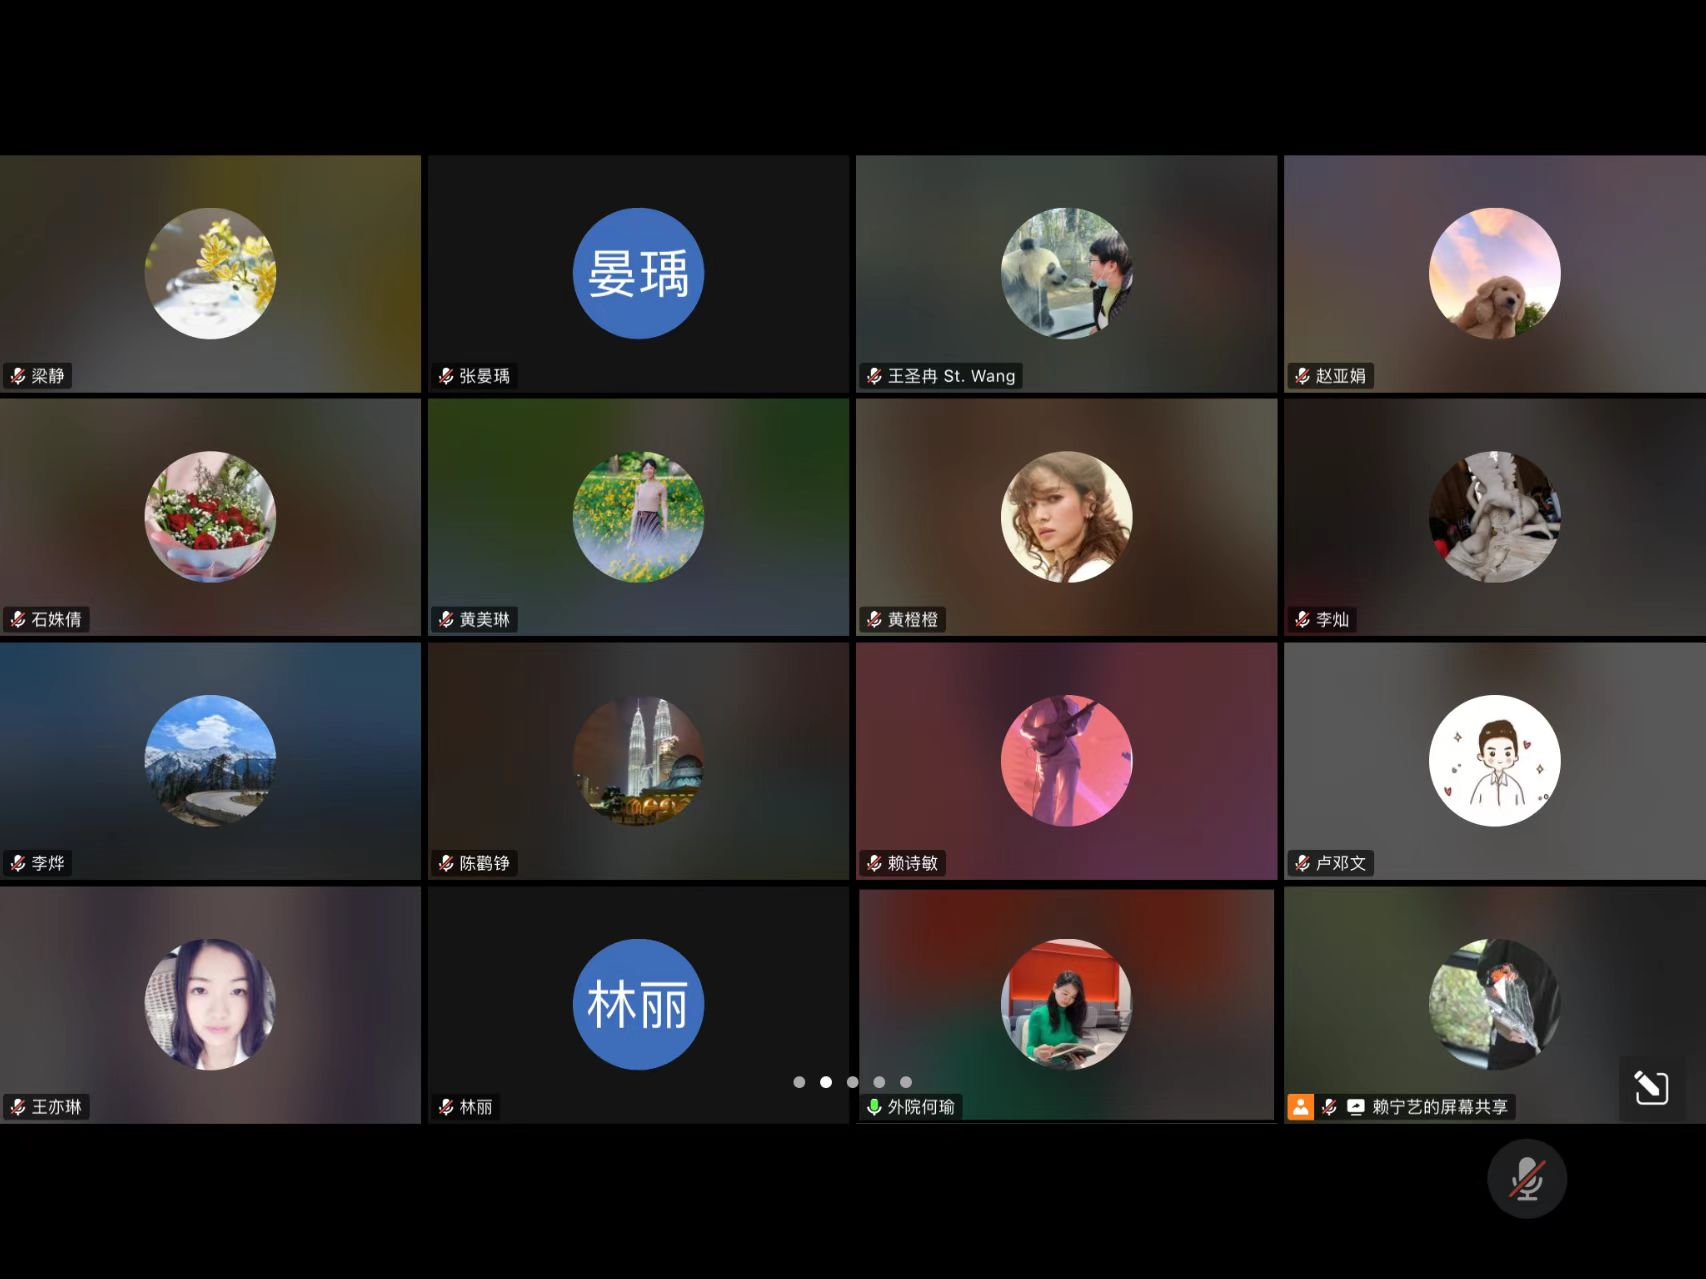Jump to the last page indicator dot
This screenshot has height=1279, width=1706.
tap(905, 1082)
